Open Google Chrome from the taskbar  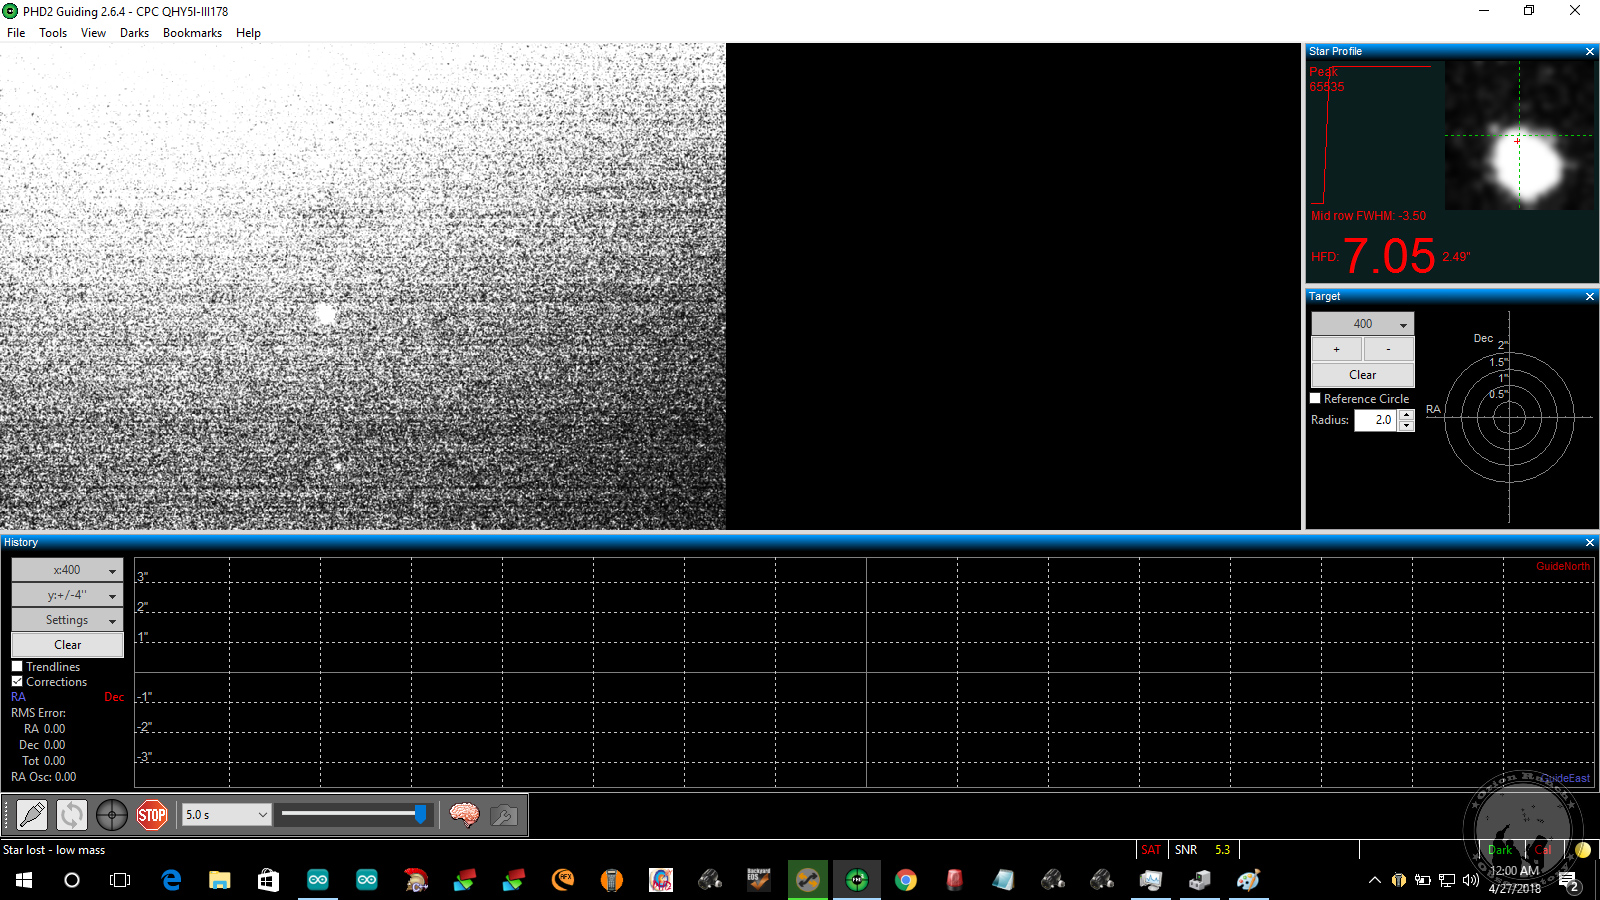tap(906, 880)
